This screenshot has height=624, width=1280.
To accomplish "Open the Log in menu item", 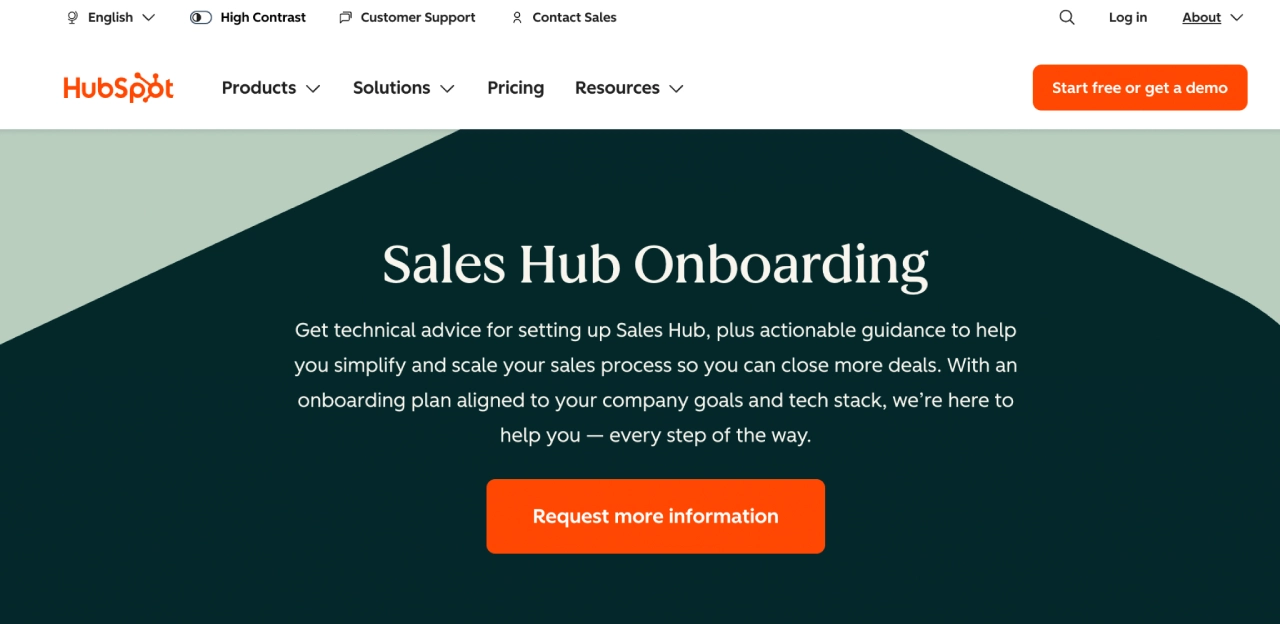I will tap(1128, 17).
